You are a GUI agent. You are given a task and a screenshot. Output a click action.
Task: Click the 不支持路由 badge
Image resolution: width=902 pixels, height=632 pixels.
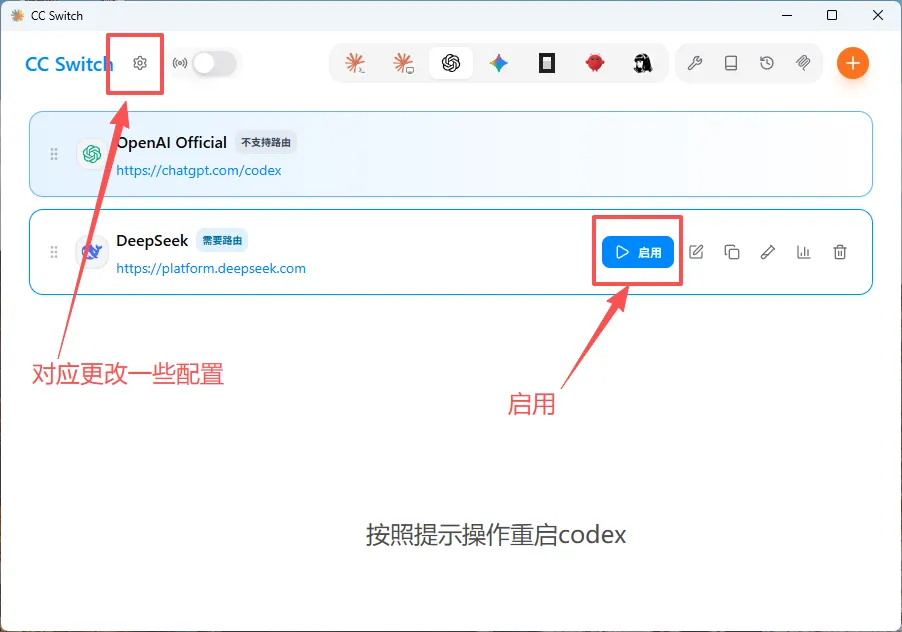(266, 142)
